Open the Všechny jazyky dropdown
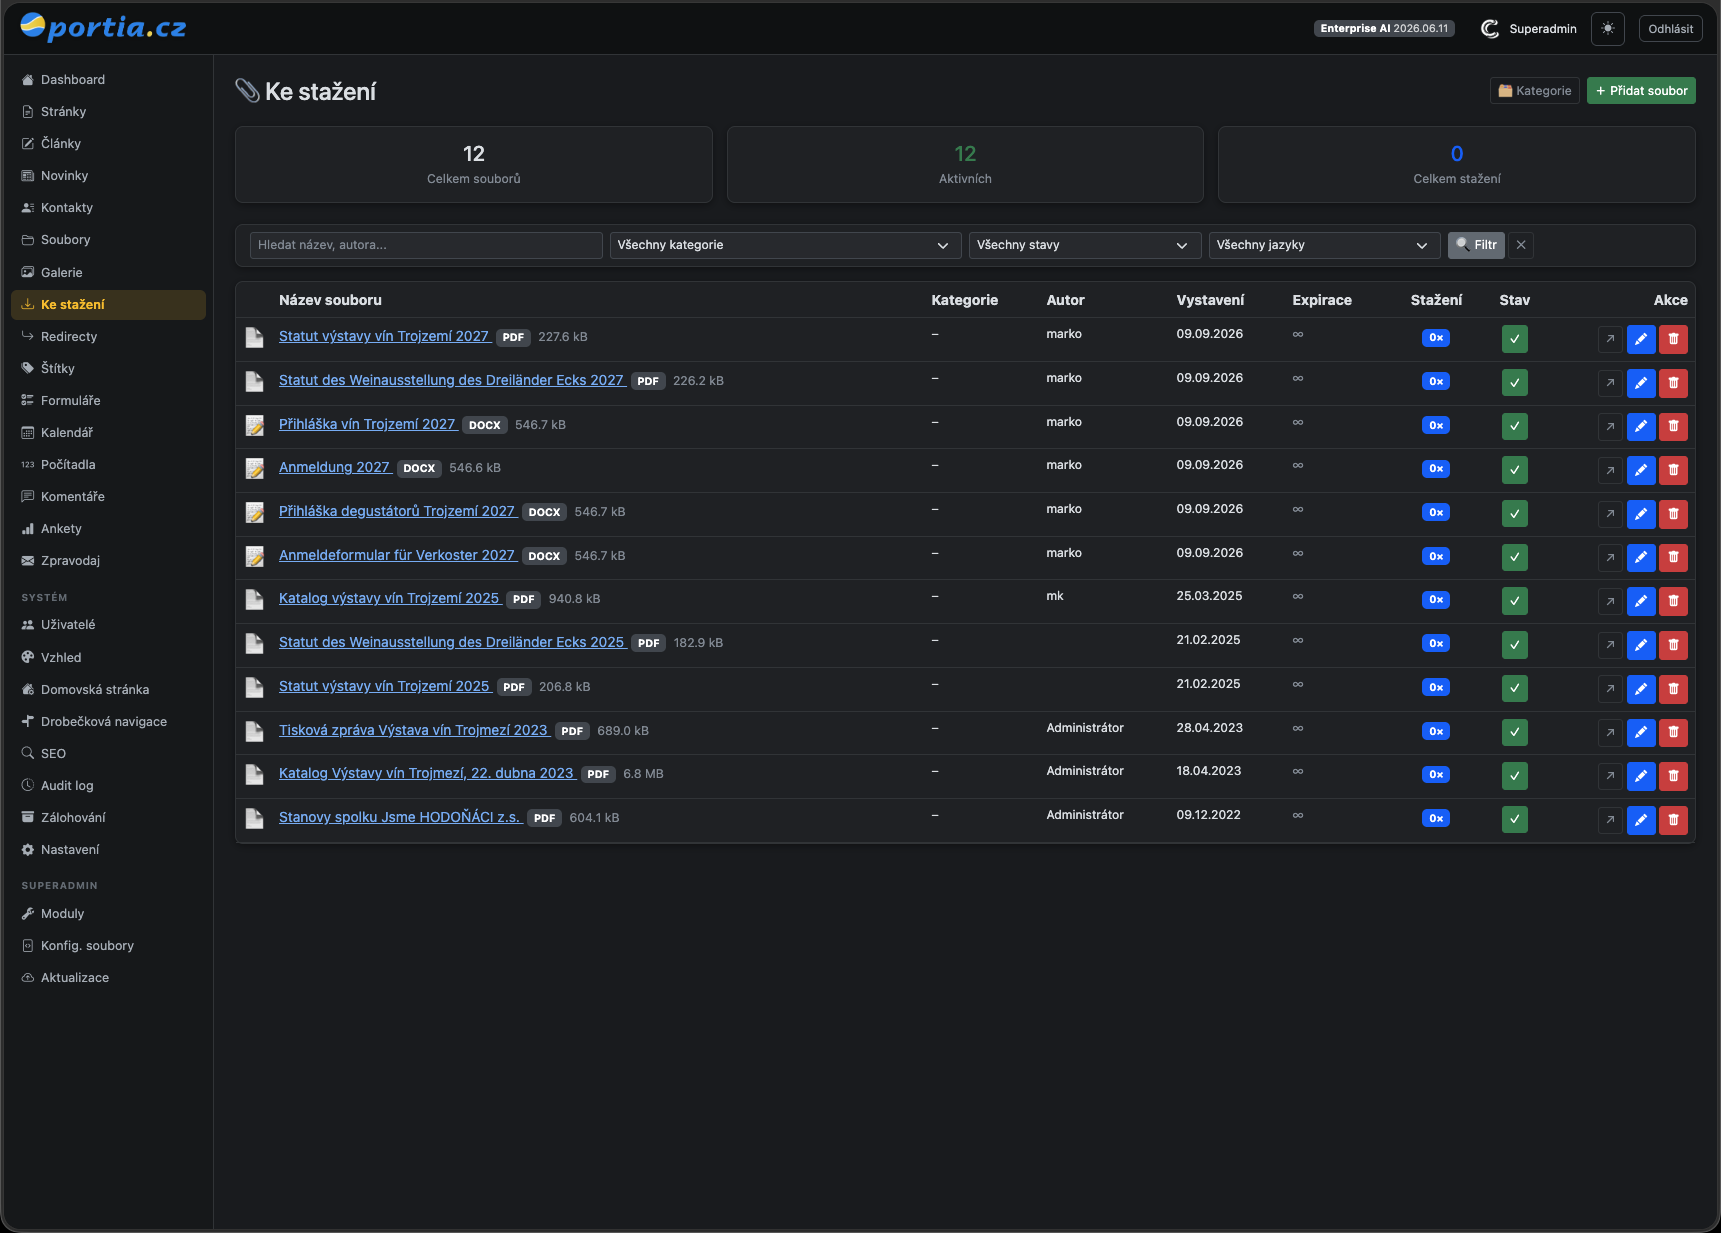Viewport: 1721px width, 1233px height. 1324,245
